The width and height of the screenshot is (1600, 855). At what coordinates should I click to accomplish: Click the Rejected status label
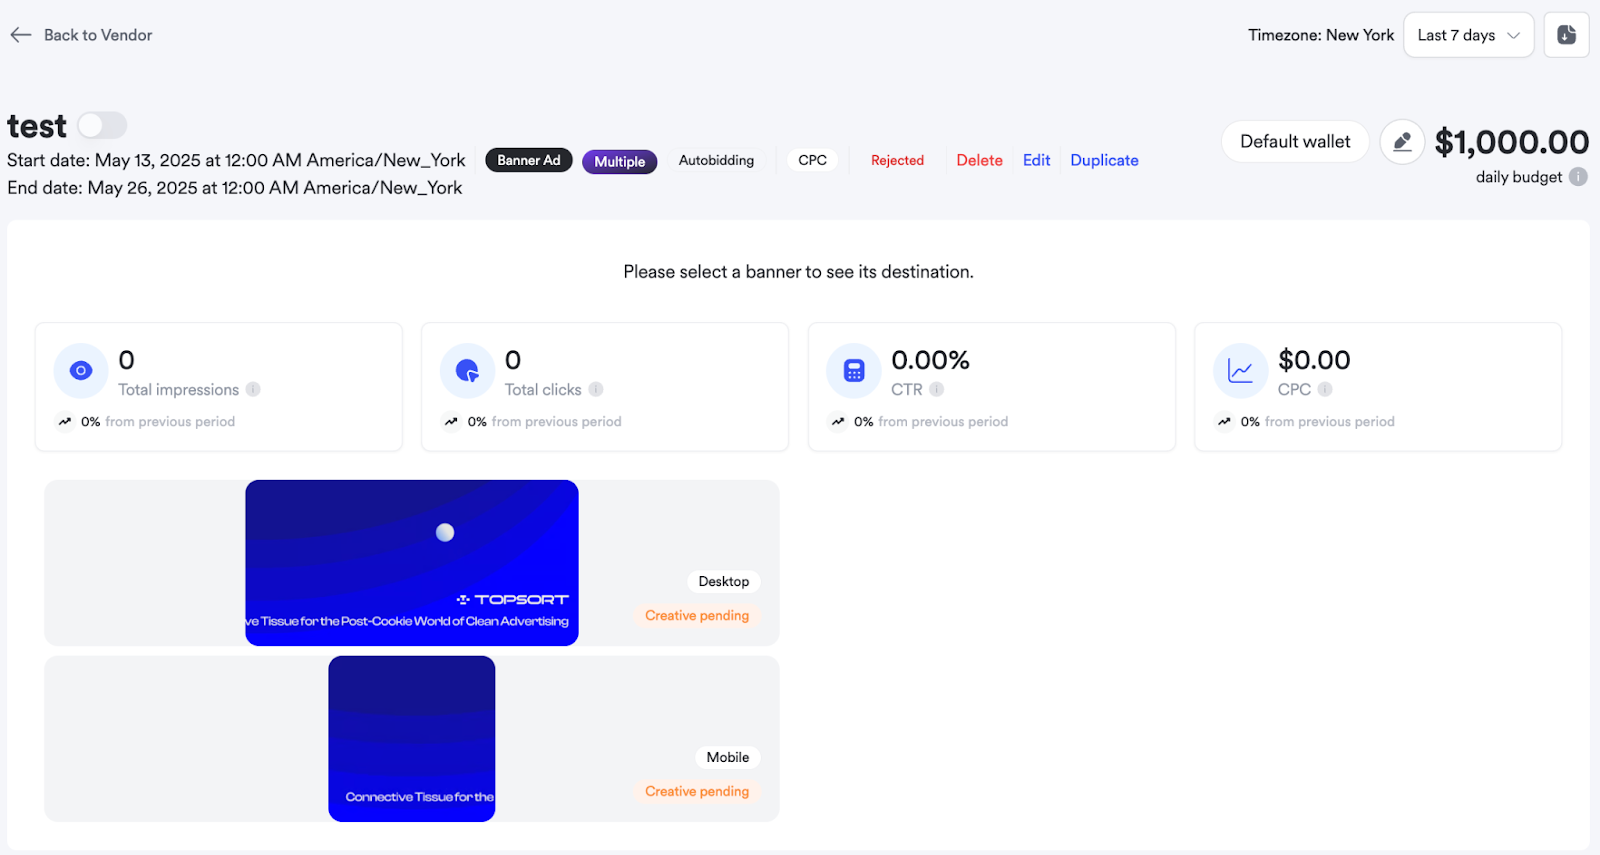pos(897,160)
